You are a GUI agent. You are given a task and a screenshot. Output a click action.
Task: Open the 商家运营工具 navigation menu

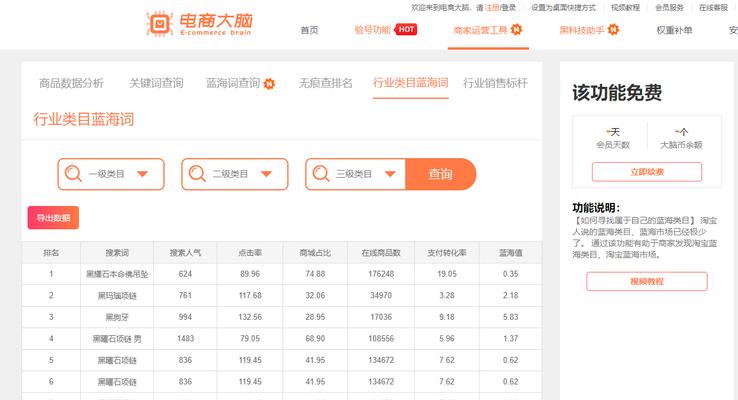[x=480, y=30]
